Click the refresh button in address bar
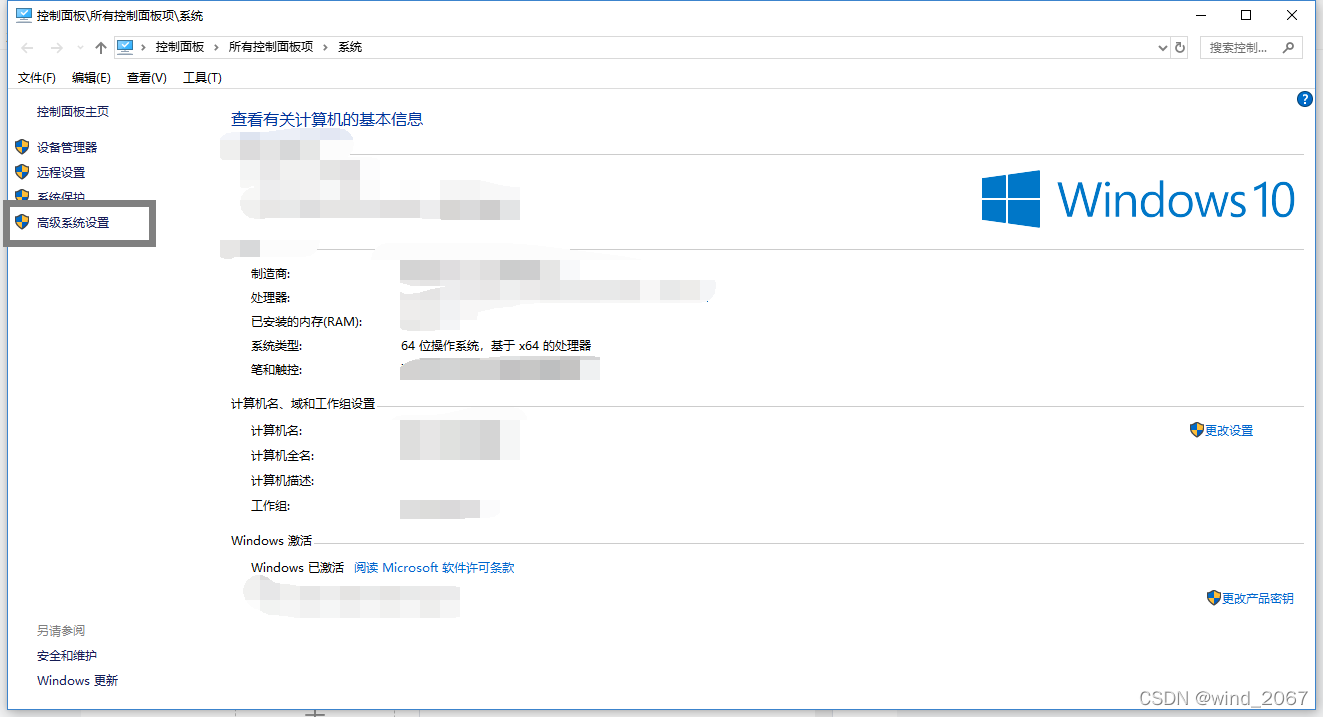 coord(1180,47)
